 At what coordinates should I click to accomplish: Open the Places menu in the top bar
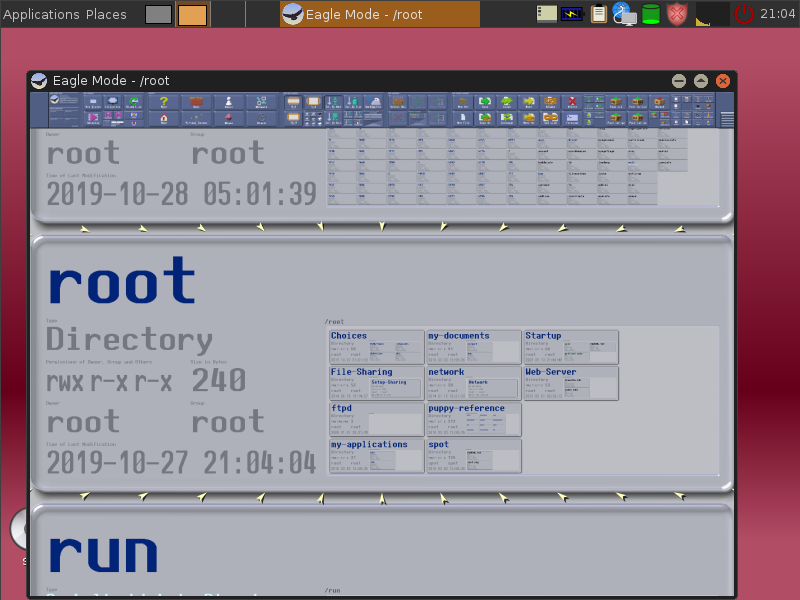106,14
